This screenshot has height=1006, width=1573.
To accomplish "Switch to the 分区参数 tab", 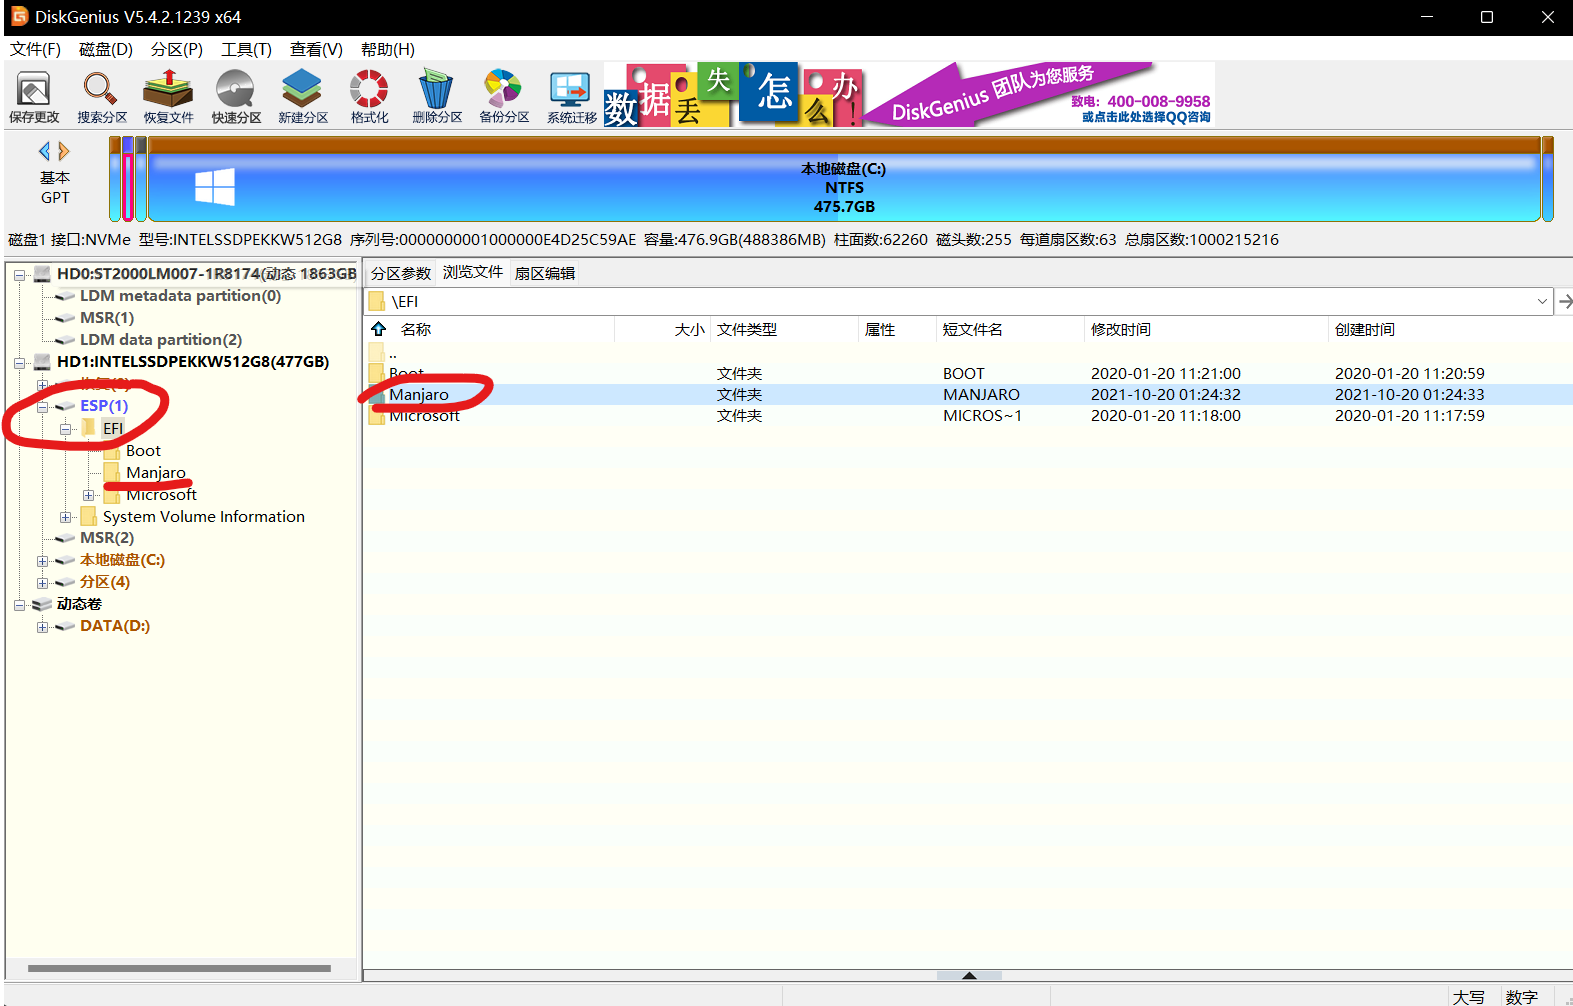I will pyautogui.click(x=401, y=273).
